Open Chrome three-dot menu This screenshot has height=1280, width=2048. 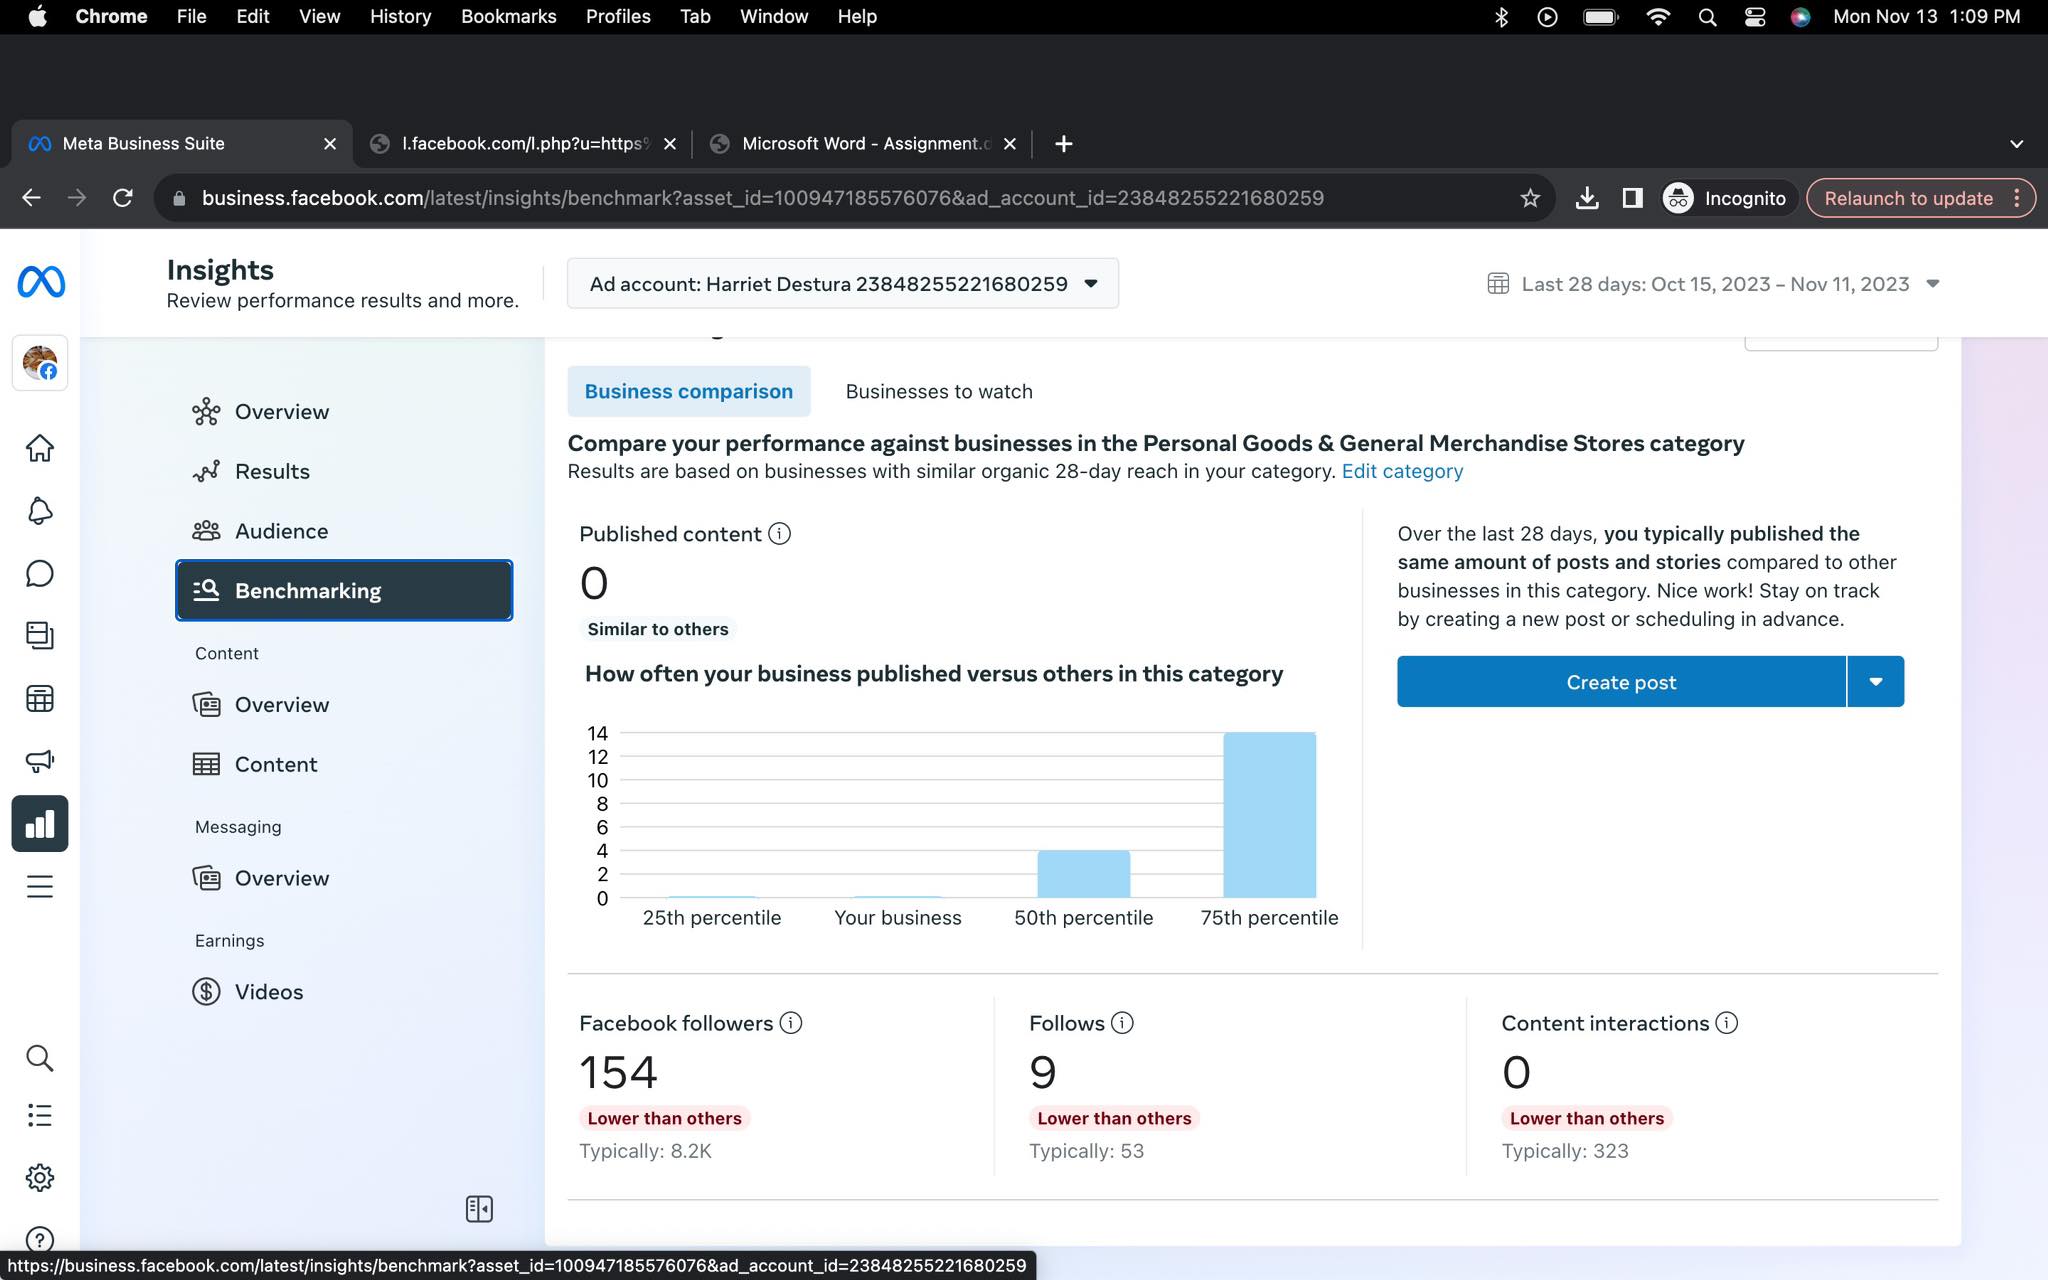coord(2017,198)
